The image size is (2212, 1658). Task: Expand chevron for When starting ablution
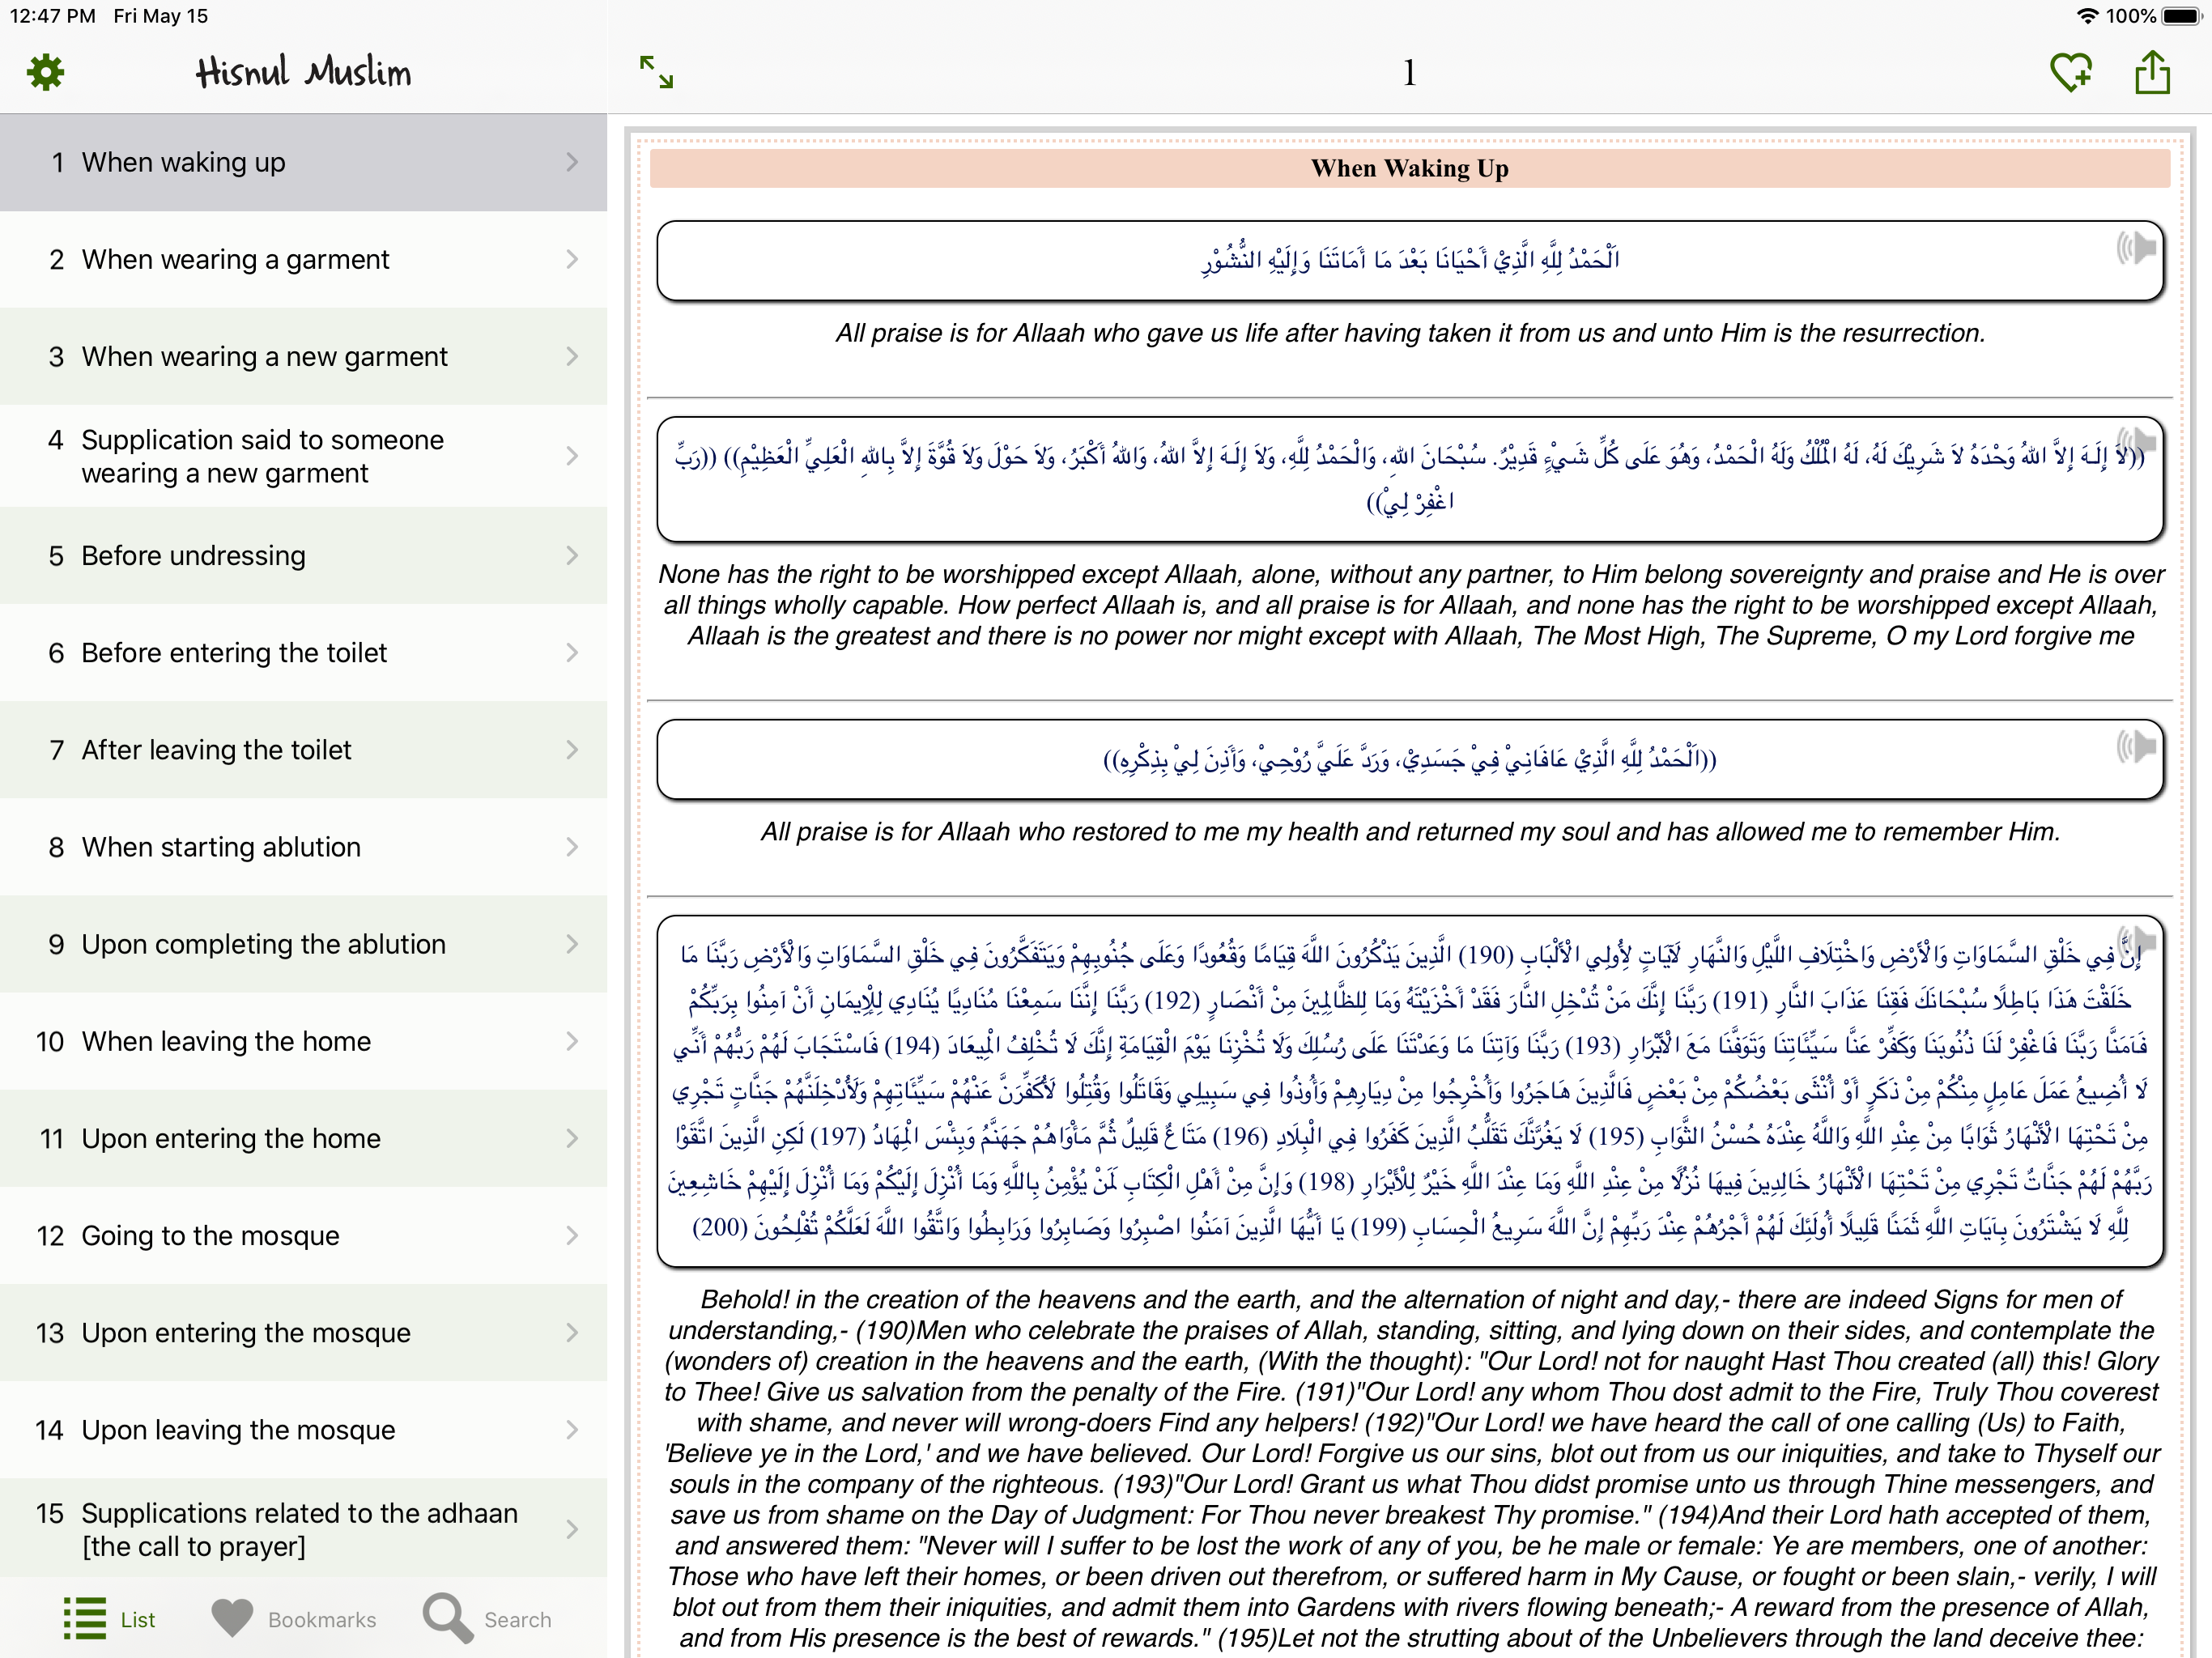[572, 847]
